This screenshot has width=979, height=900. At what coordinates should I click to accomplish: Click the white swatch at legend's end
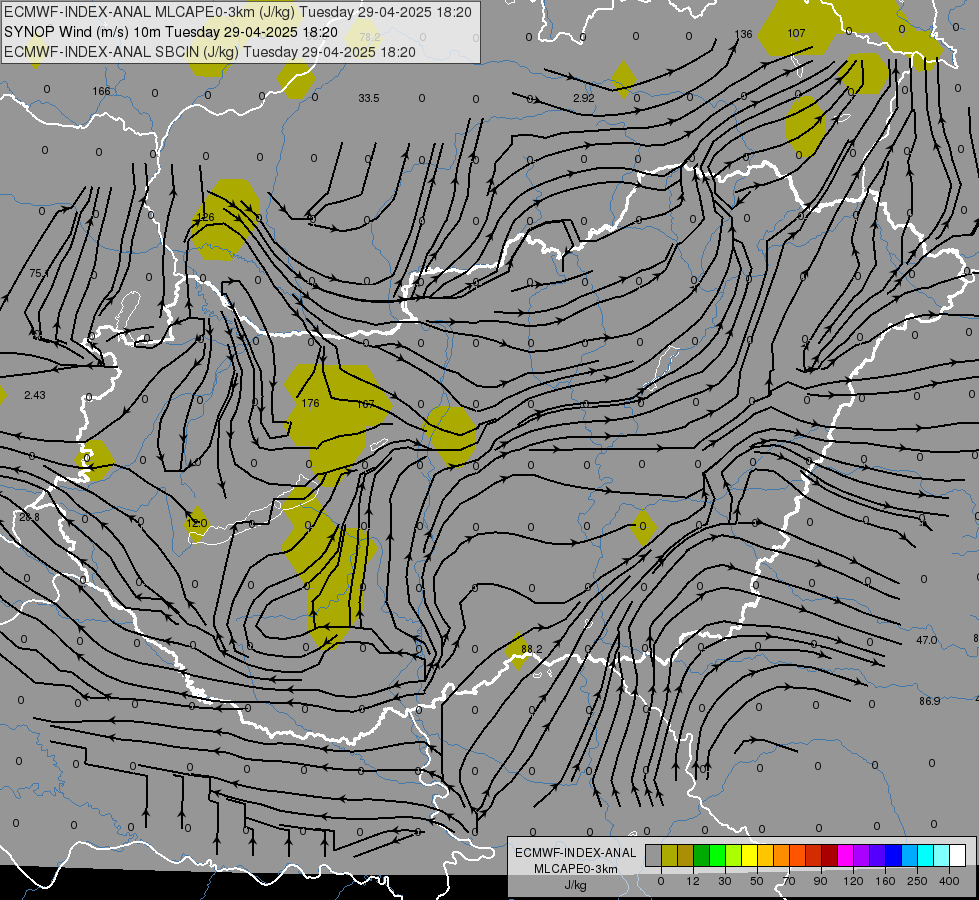[x=957, y=856]
